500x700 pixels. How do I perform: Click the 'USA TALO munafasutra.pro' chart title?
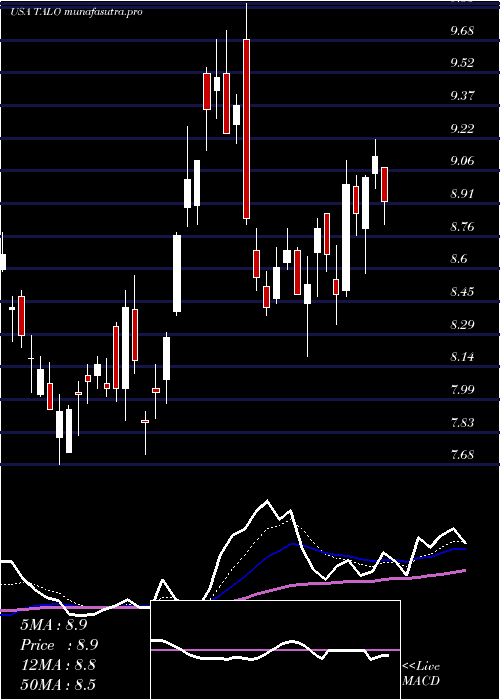coord(76,12)
